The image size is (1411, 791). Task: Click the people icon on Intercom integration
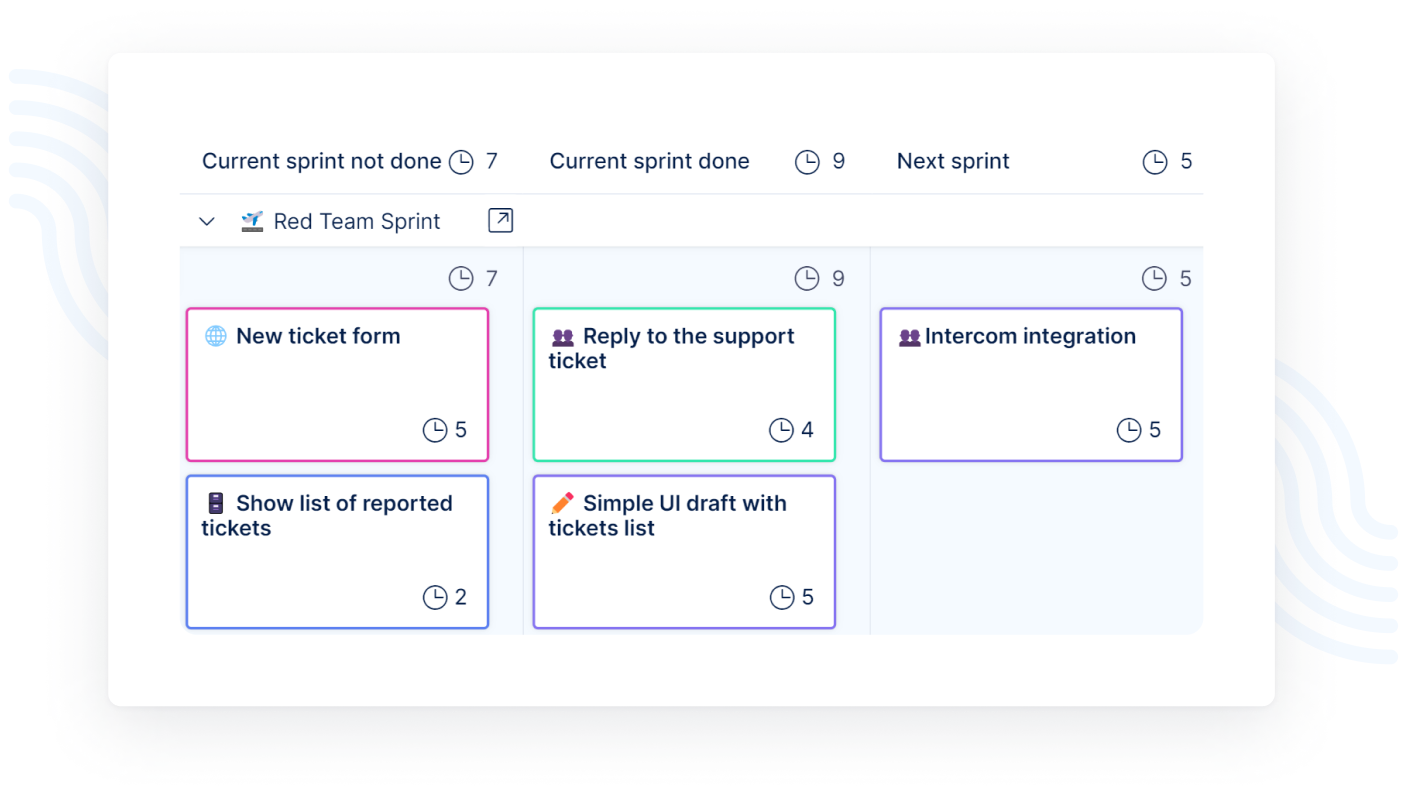[x=909, y=337]
